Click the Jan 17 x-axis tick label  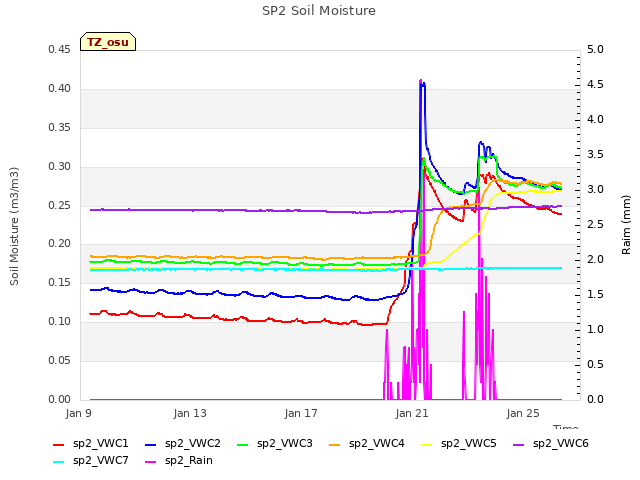coord(301,413)
